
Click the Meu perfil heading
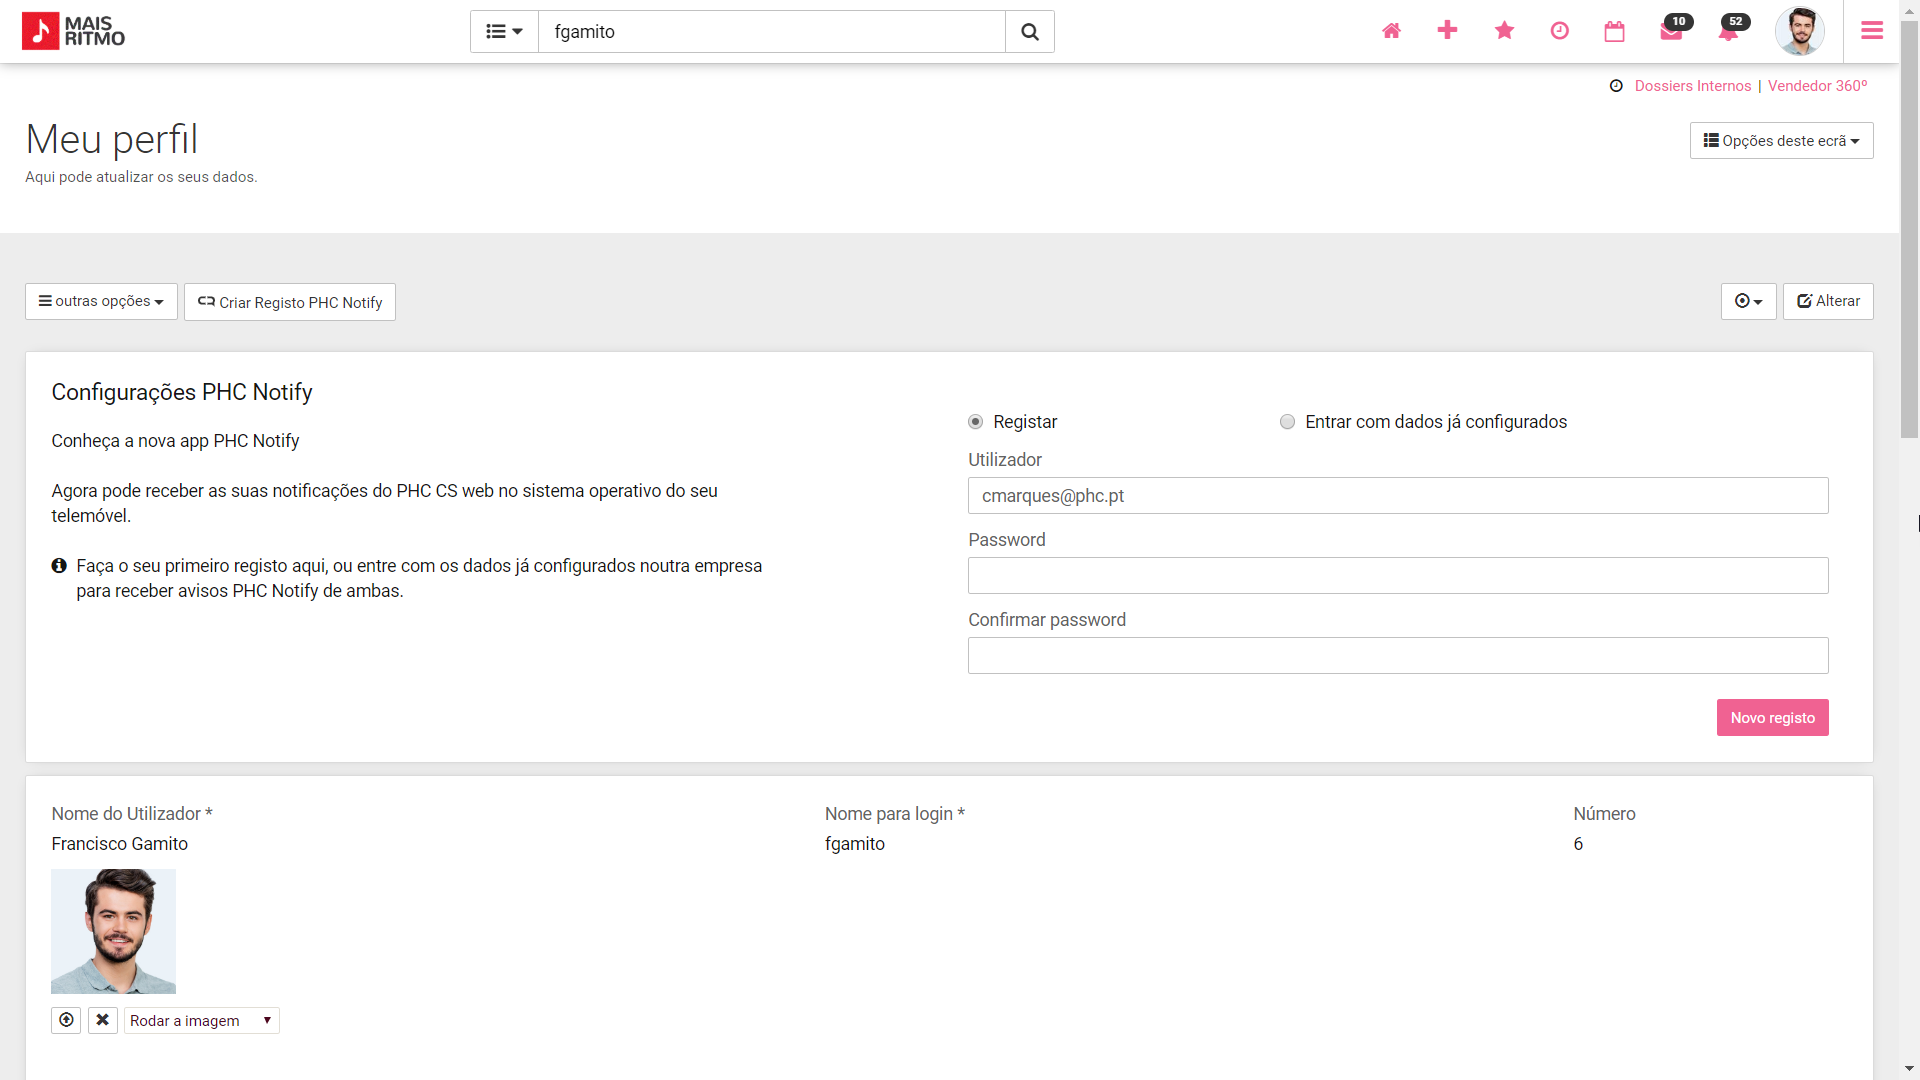pos(112,139)
